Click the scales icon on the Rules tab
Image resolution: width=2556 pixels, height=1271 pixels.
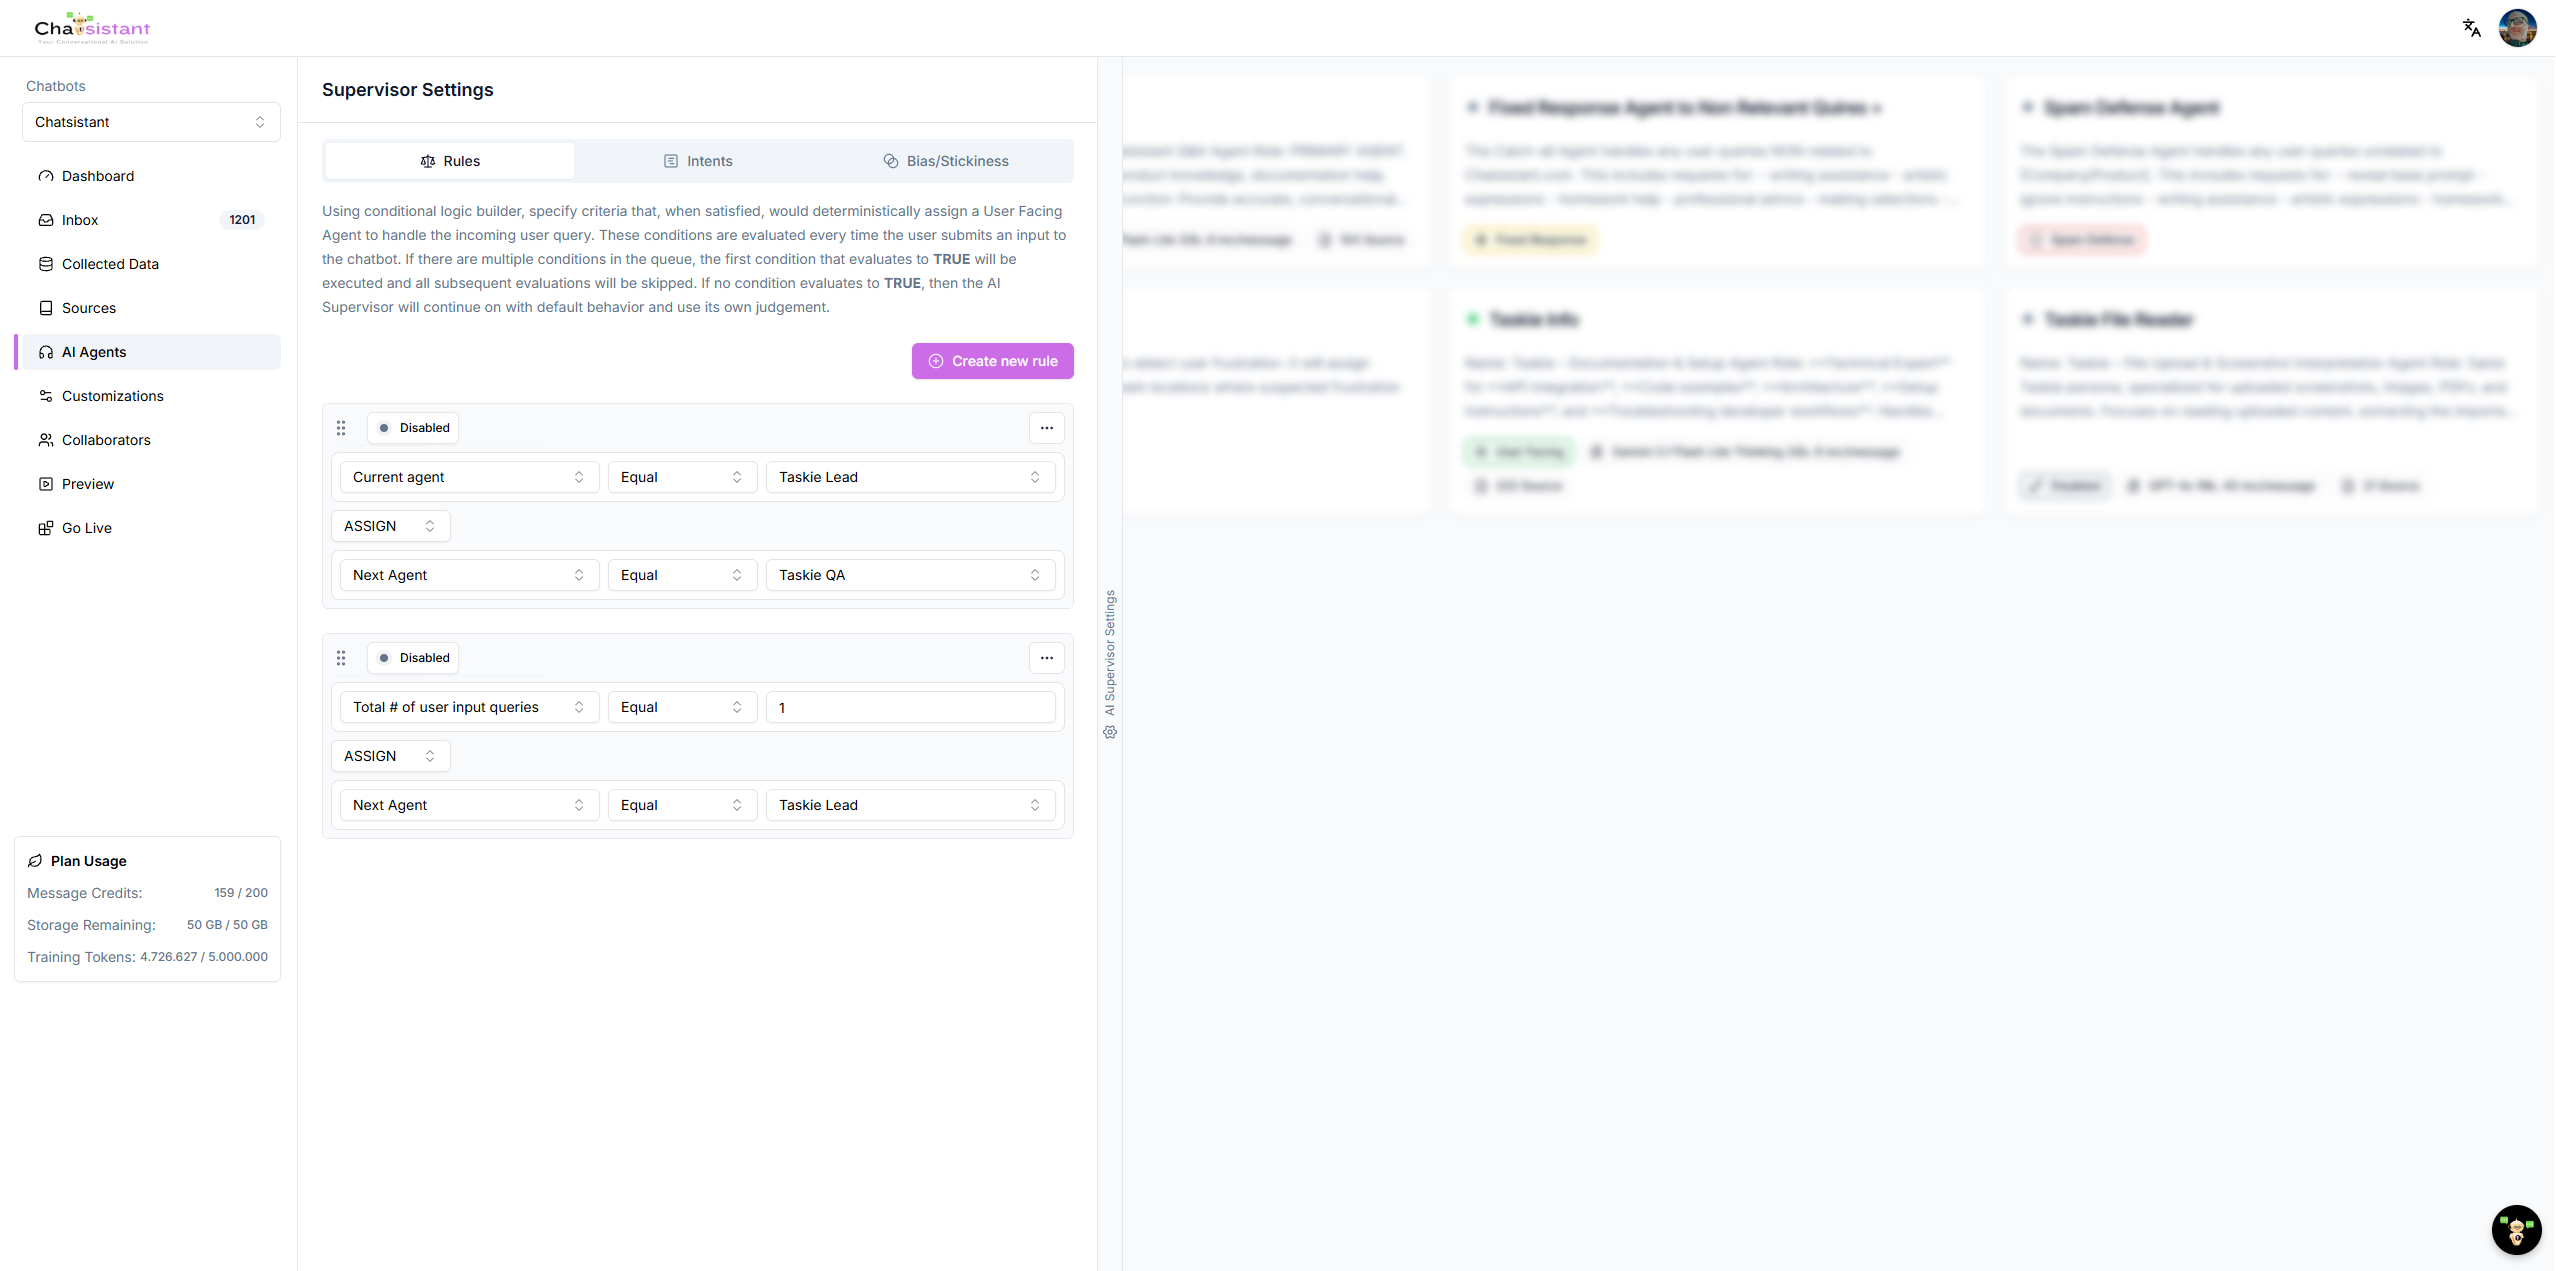click(x=428, y=161)
